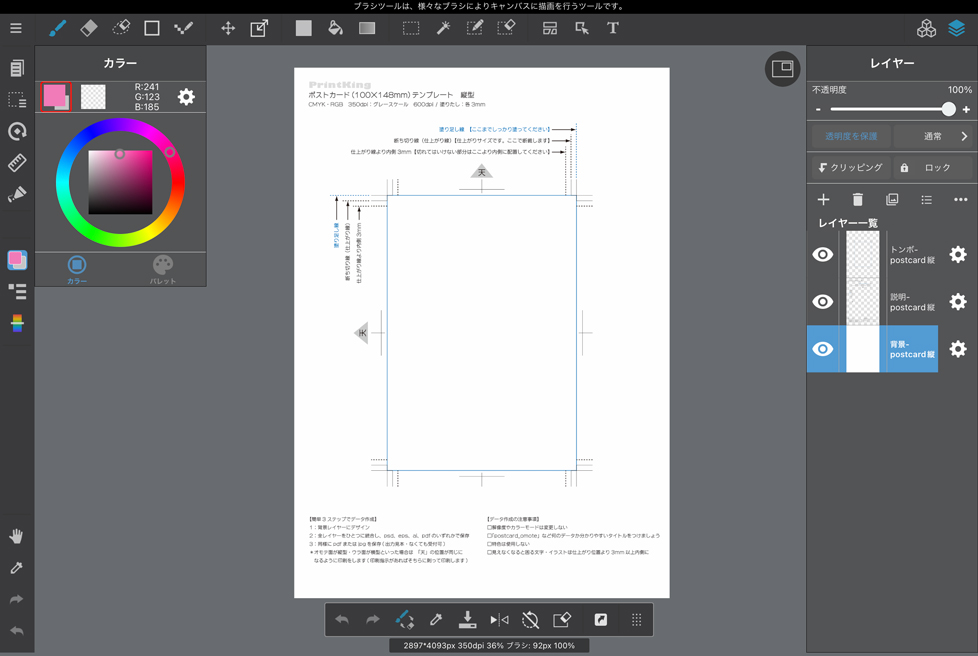Hide the トンボ-postcard layer

(x=823, y=255)
